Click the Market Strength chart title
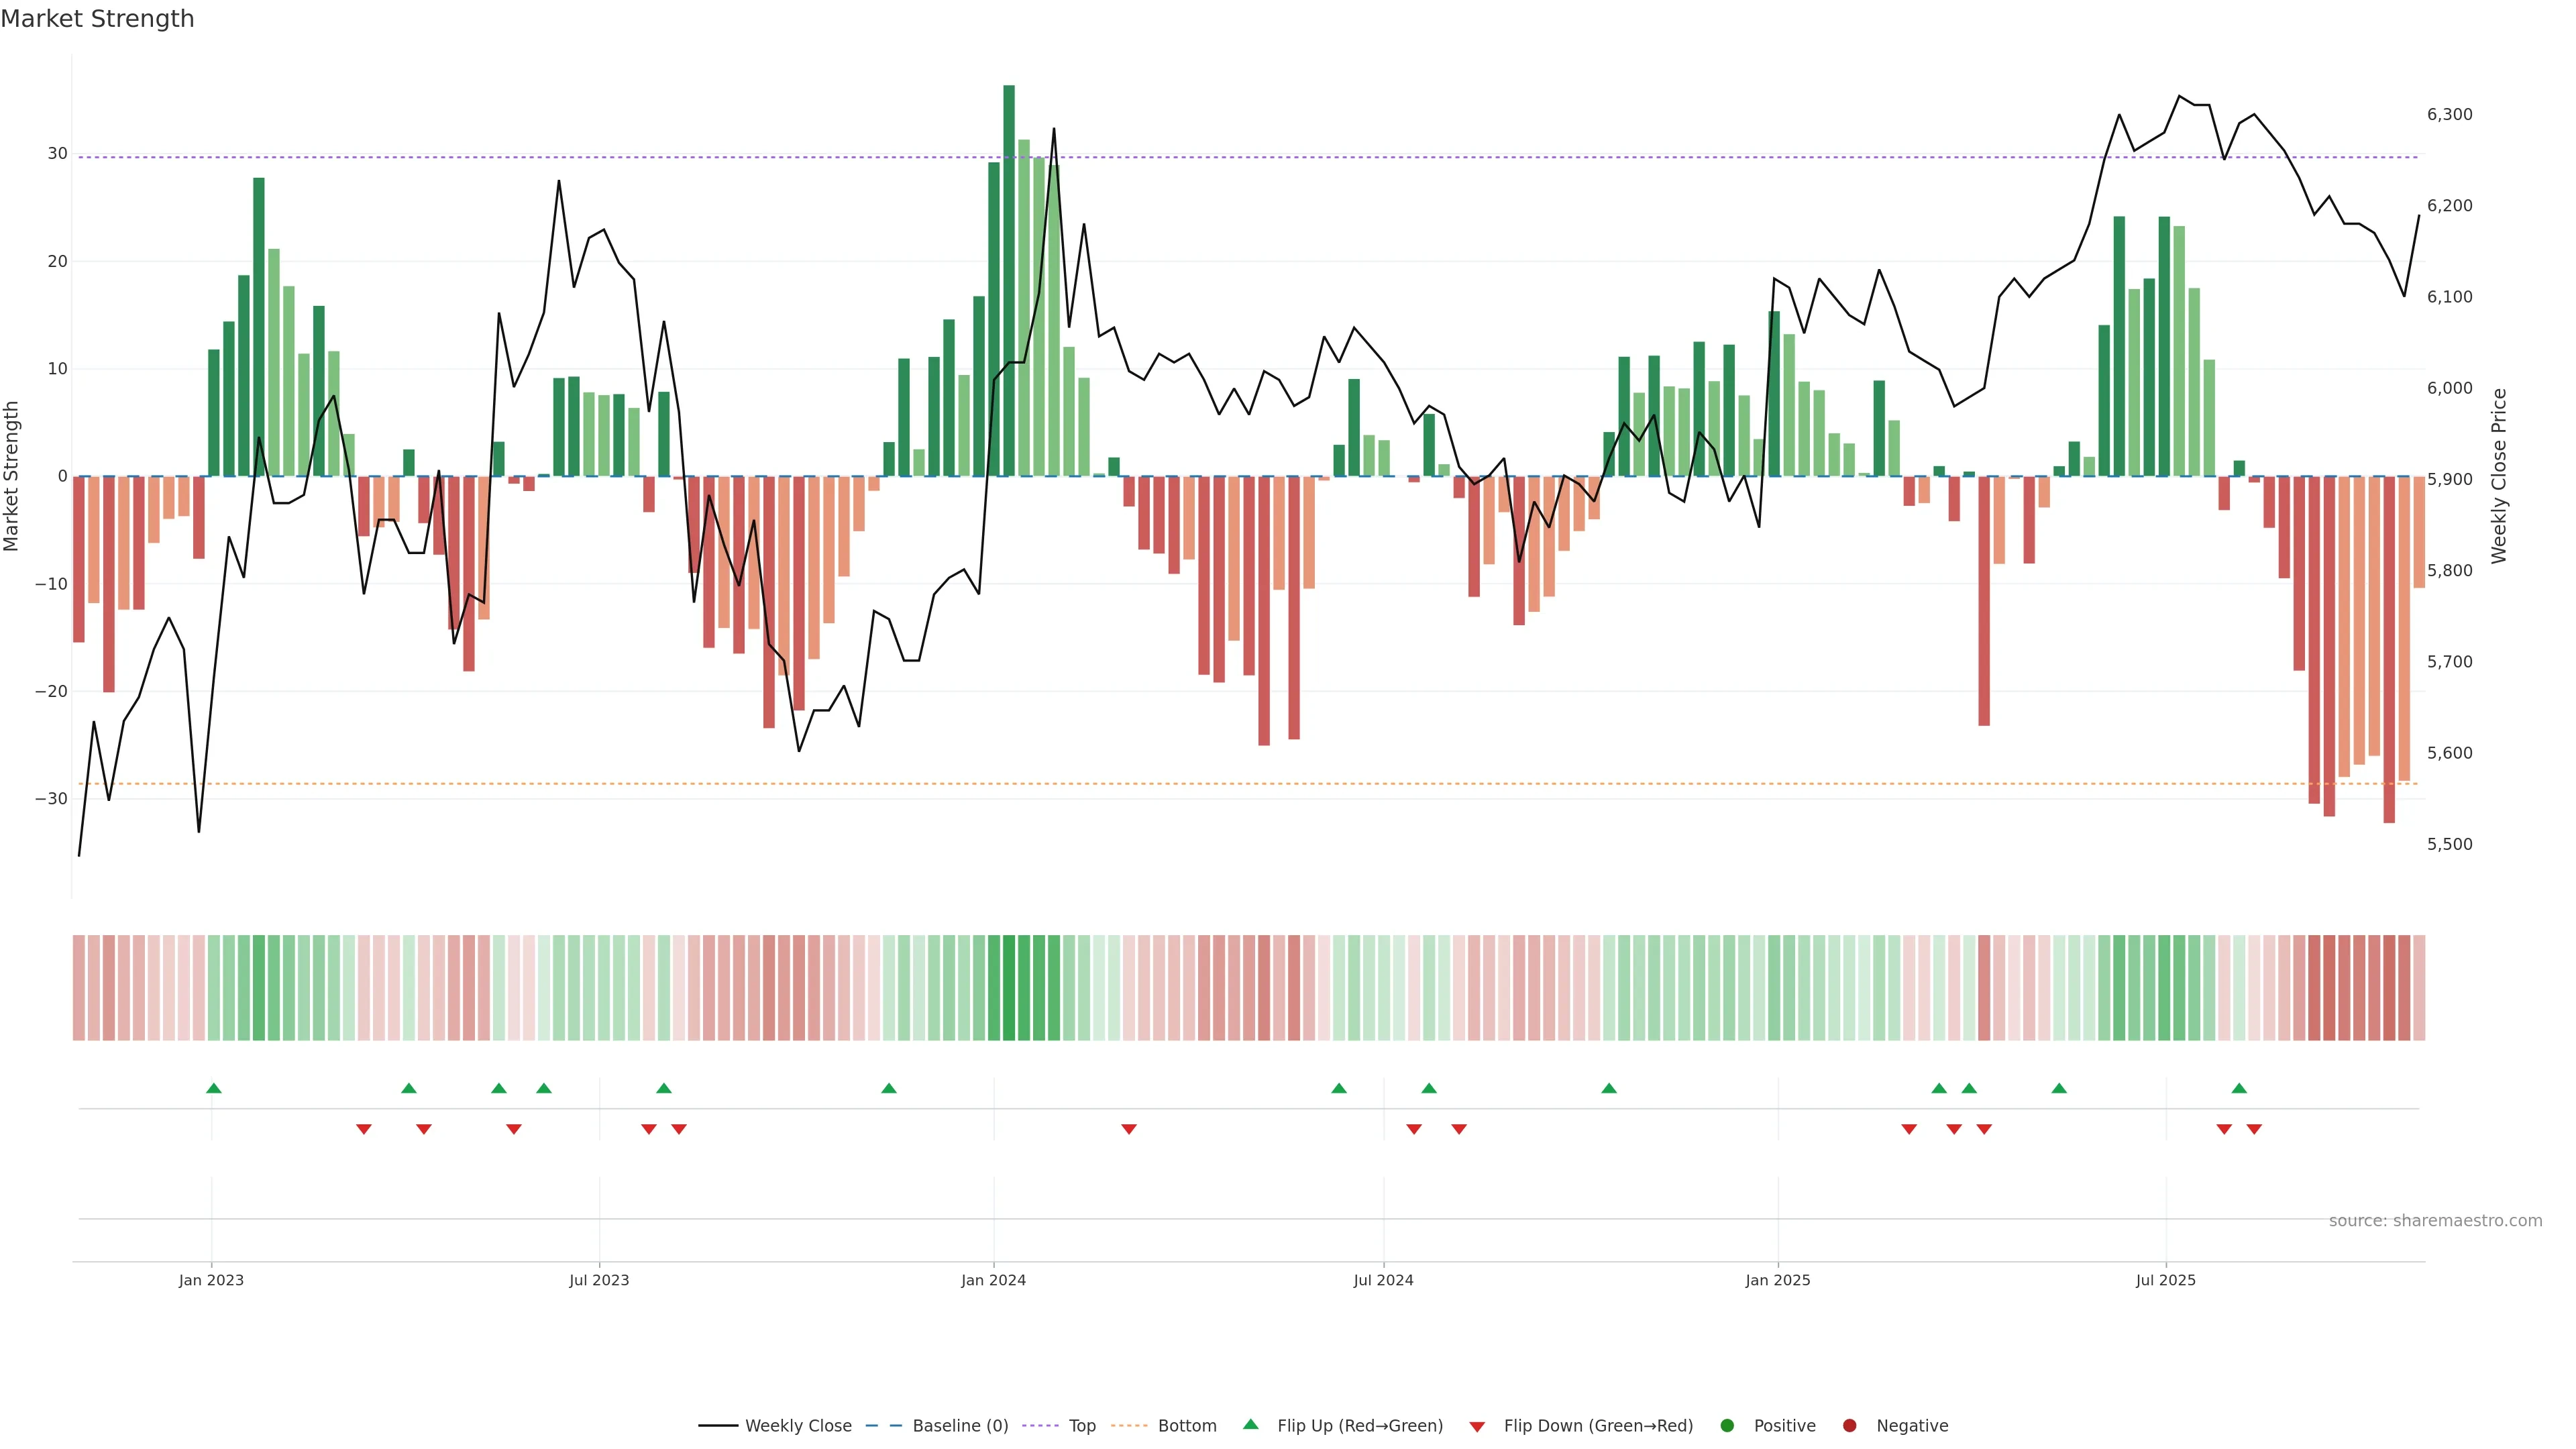The image size is (2576, 1449). click(x=97, y=19)
